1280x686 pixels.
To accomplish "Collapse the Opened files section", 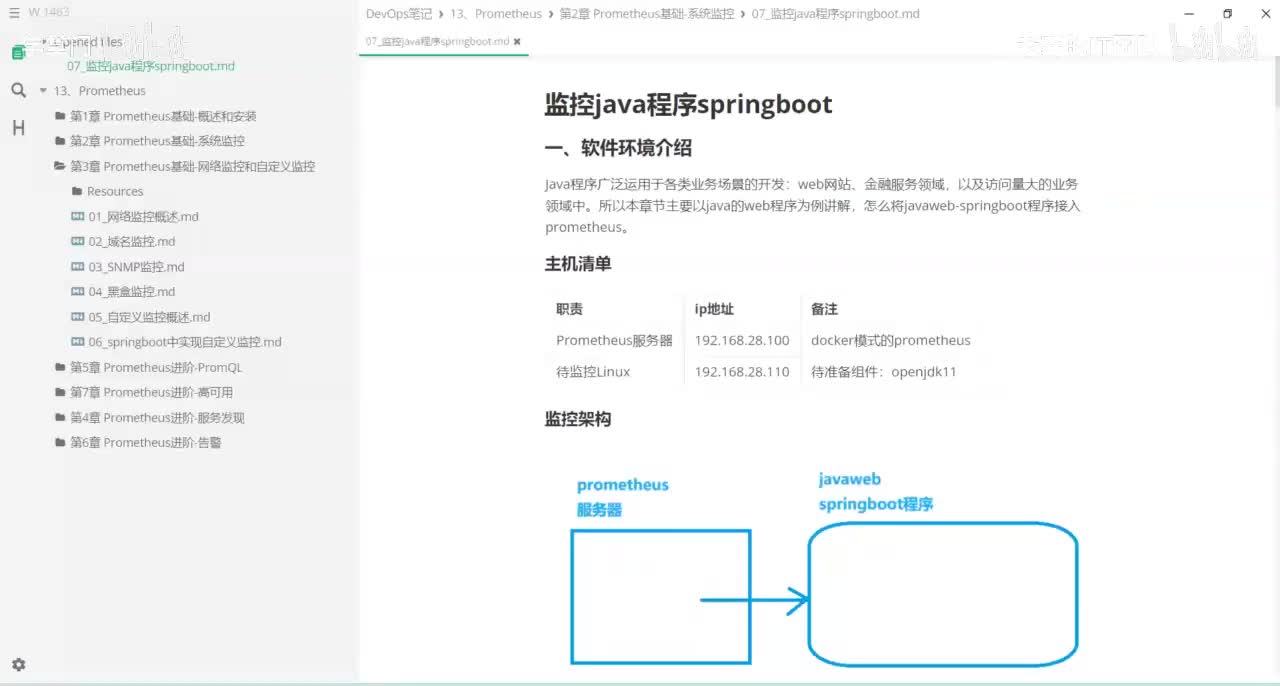I will (42, 42).
